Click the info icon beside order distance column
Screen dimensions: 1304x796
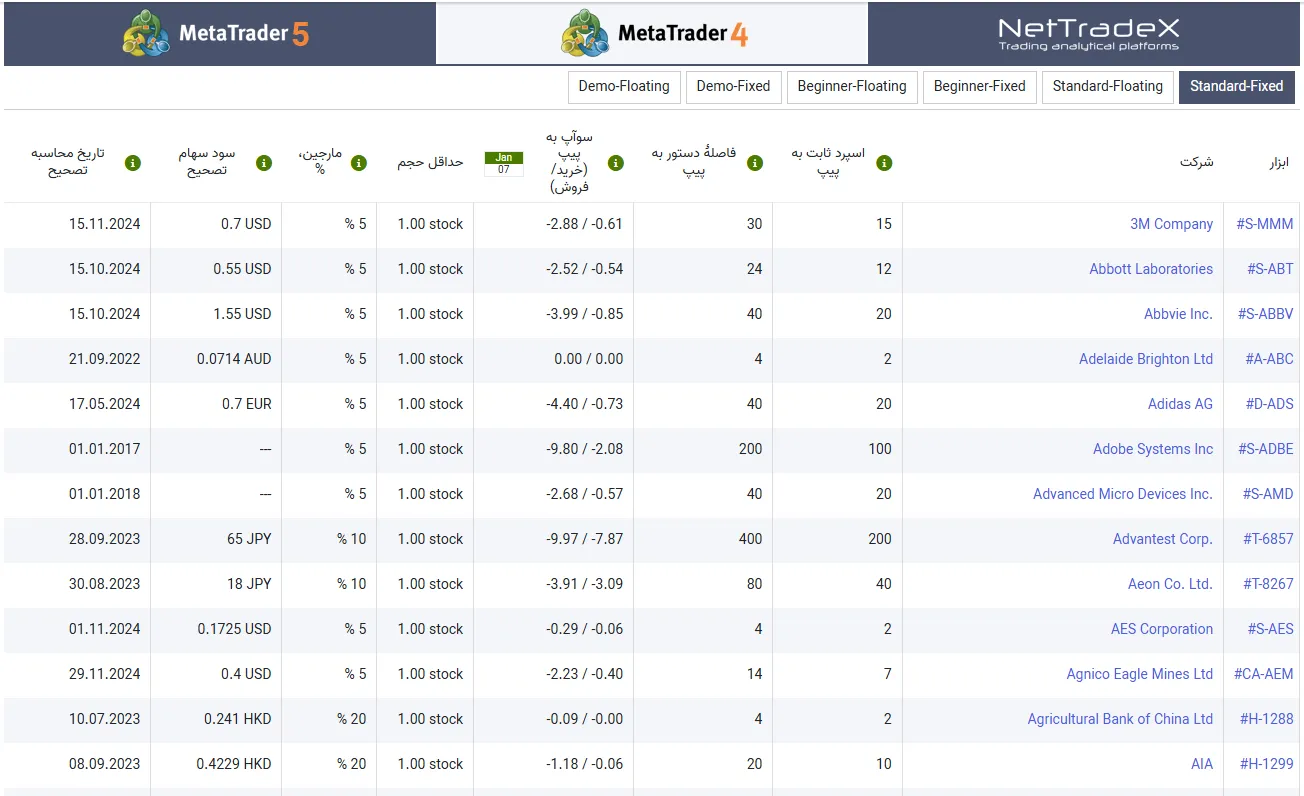point(755,162)
